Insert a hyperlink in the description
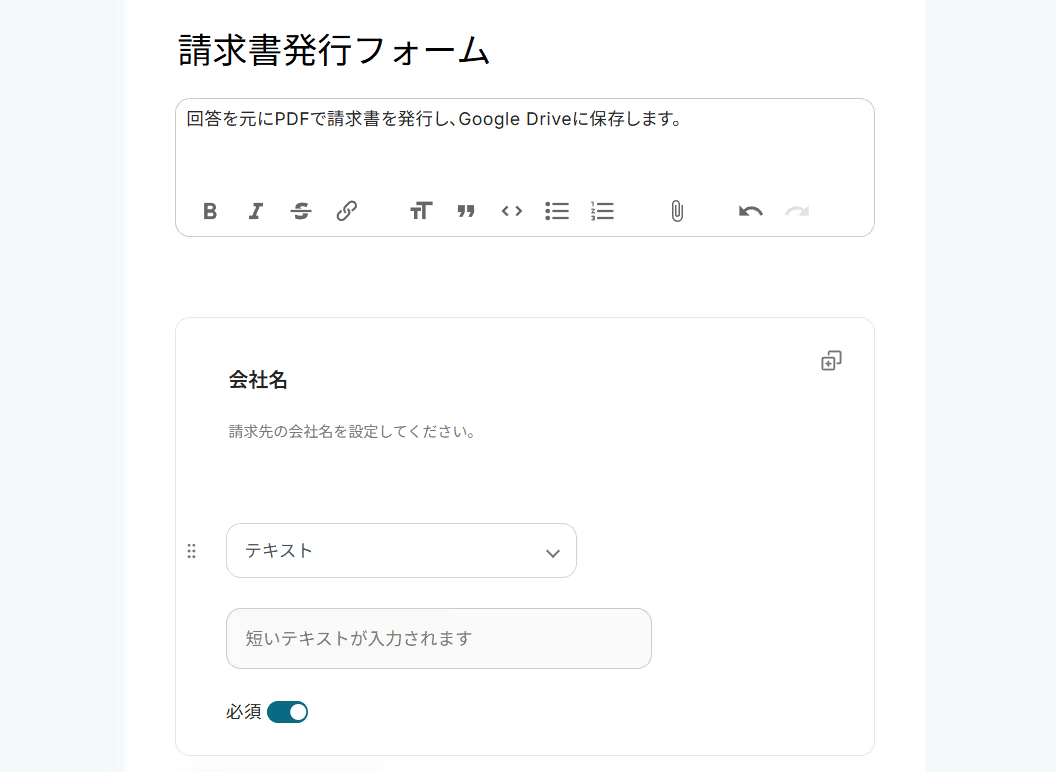This screenshot has height=772, width=1056. tap(347, 211)
